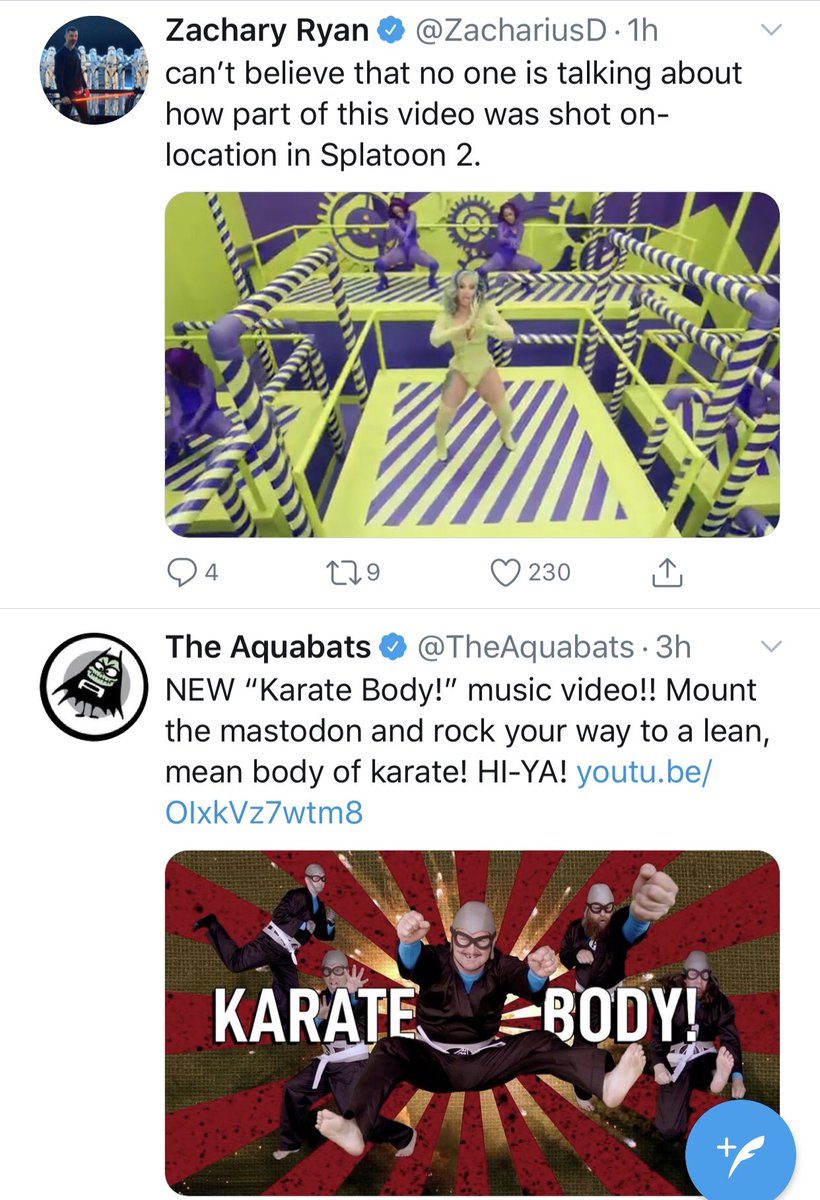Image resolution: width=820 pixels, height=1200 pixels.
Task: Compose a new tweet
Action: click(x=741, y=1152)
